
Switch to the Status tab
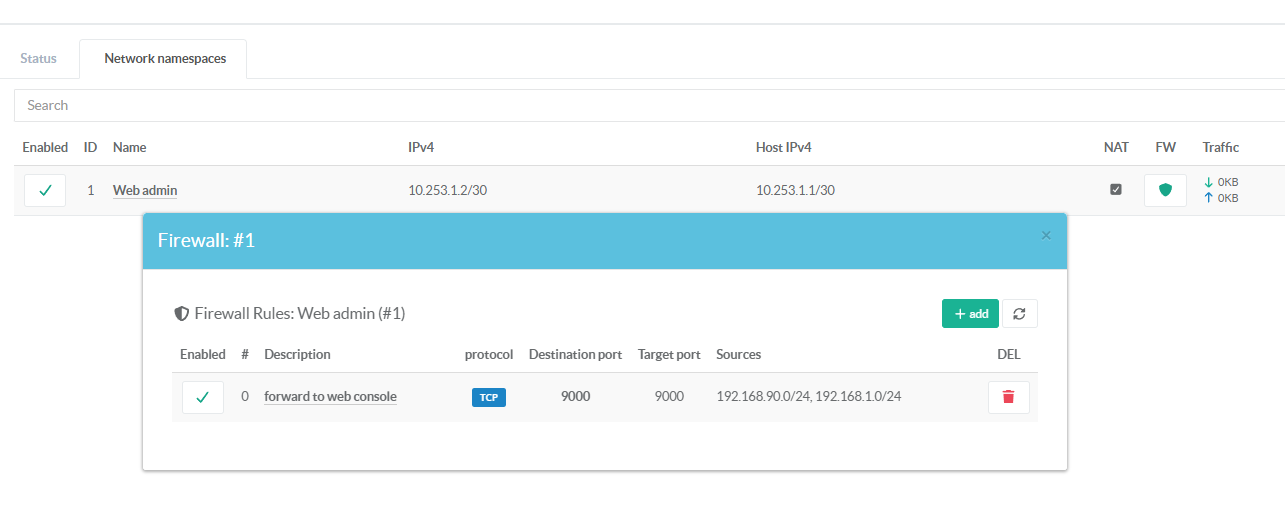point(39,58)
